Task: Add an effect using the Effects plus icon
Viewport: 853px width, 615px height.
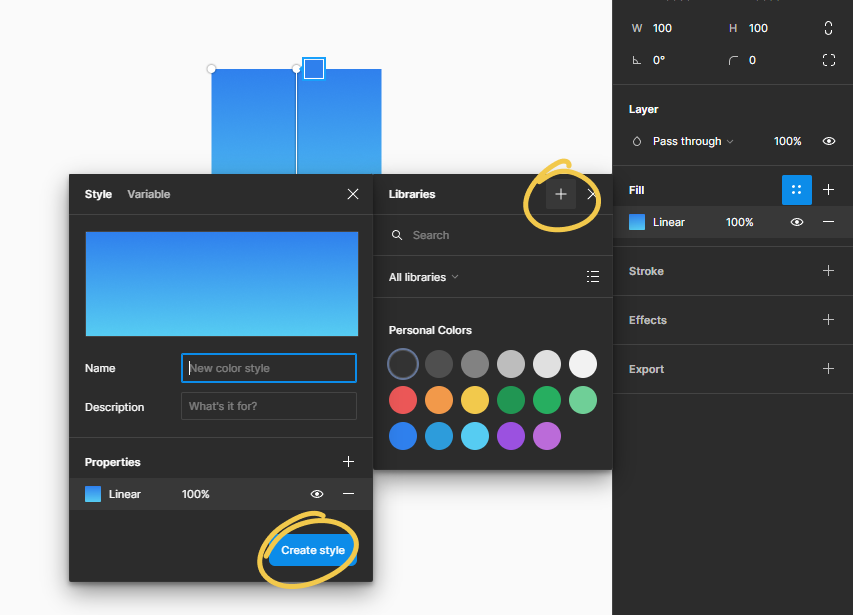Action: tap(828, 320)
